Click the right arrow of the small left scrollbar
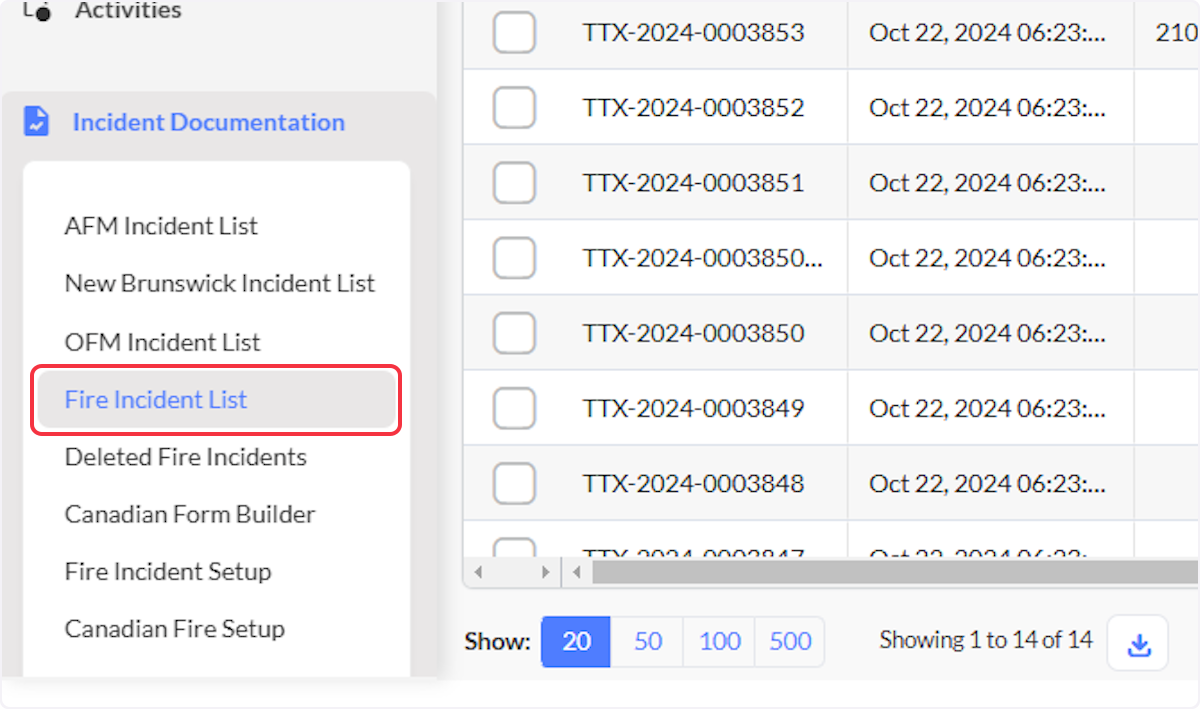 coord(545,573)
